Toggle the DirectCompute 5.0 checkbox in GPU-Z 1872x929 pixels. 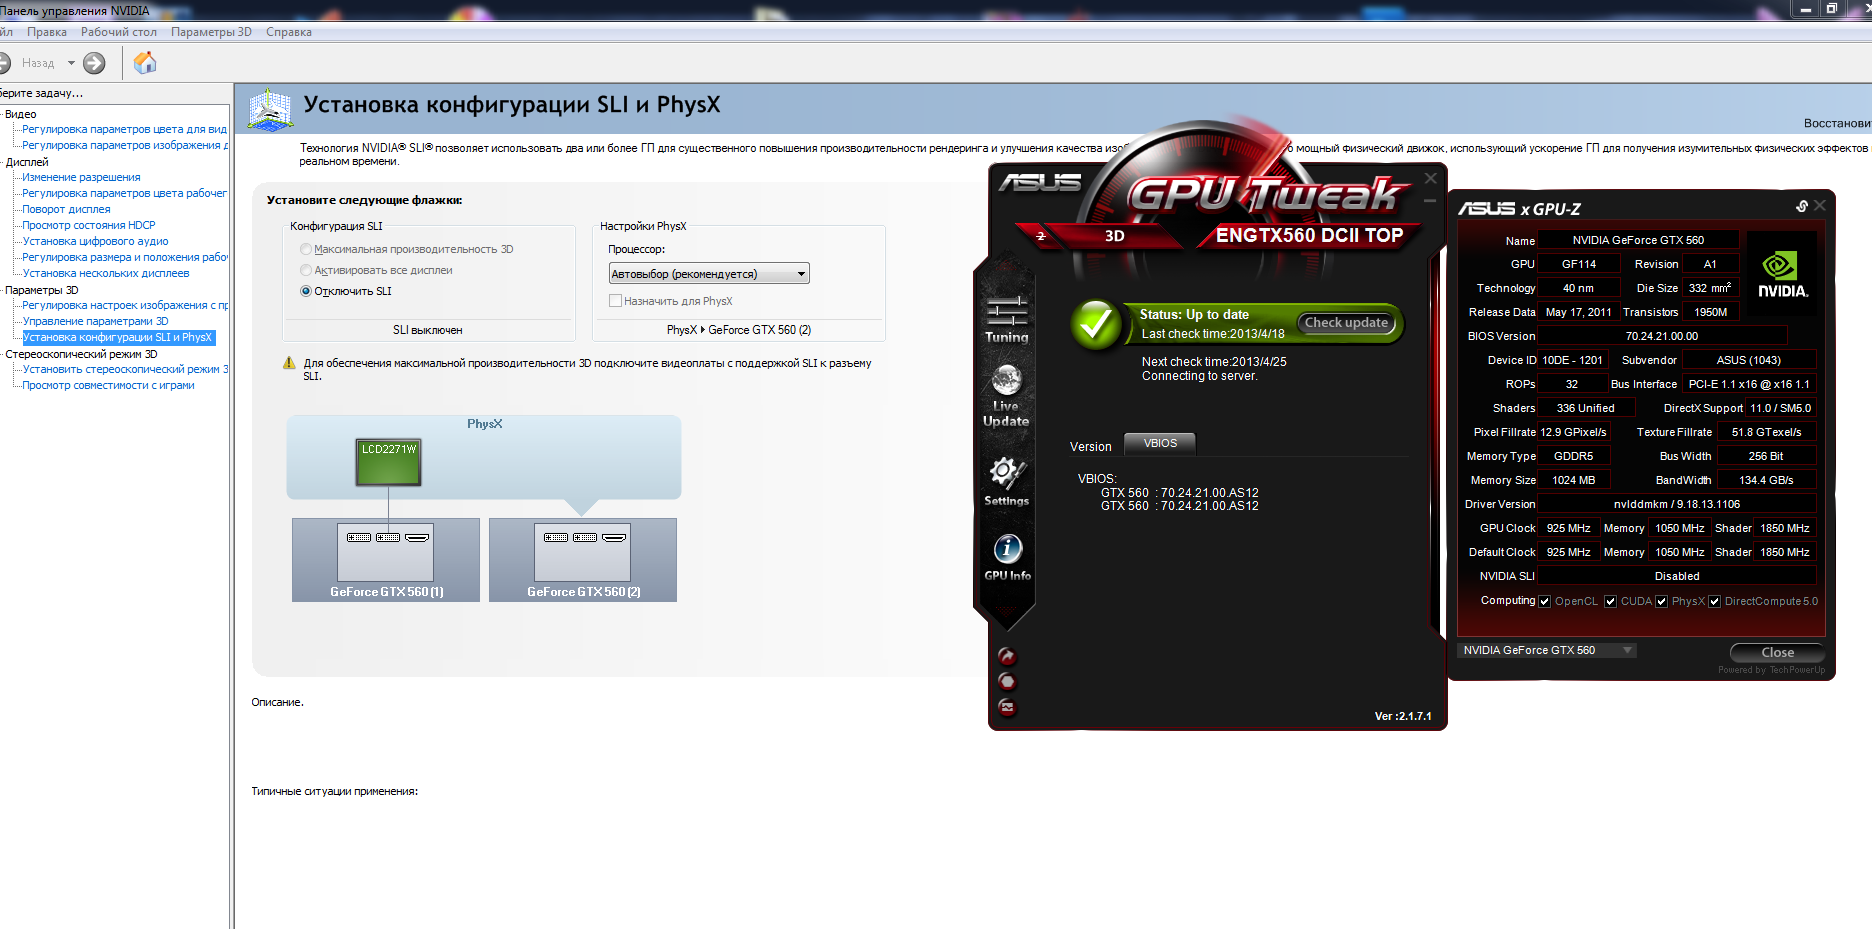pyautogui.click(x=1714, y=601)
